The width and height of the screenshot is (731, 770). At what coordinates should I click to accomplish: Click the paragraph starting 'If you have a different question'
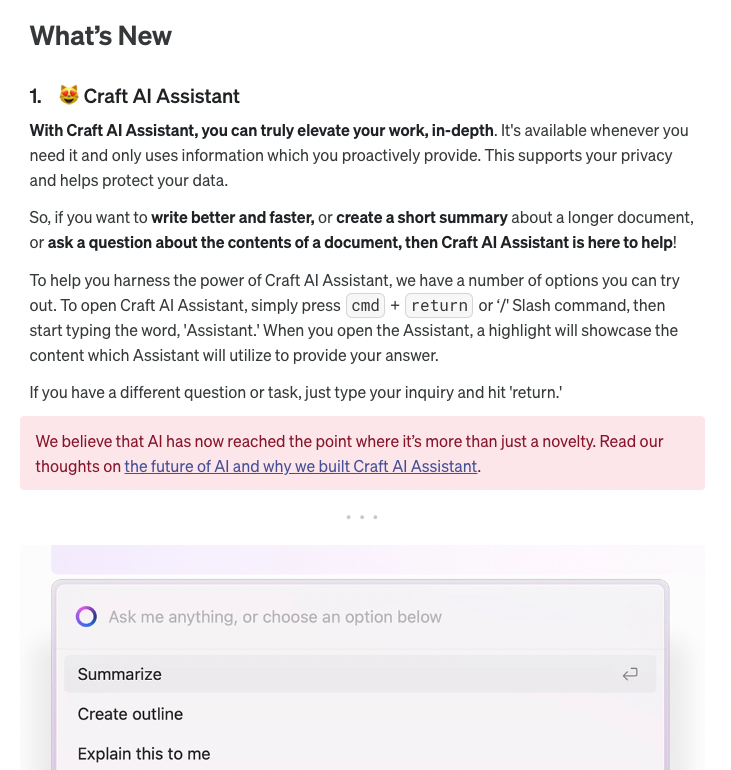click(296, 392)
